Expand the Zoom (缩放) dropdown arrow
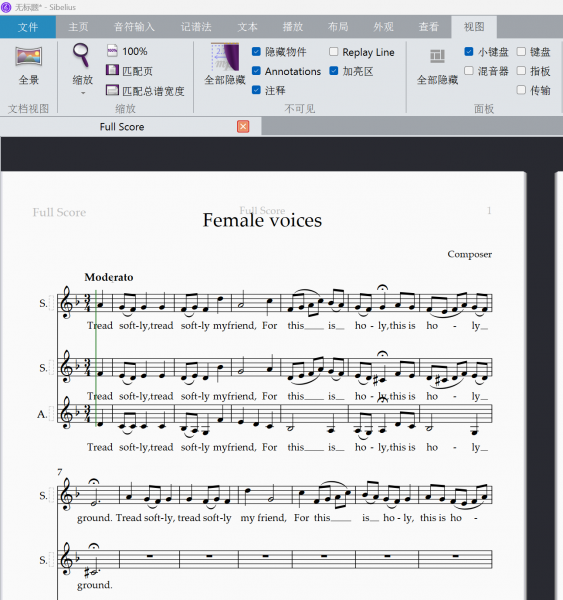The width and height of the screenshot is (563, 600). click(x=83, y=93)
